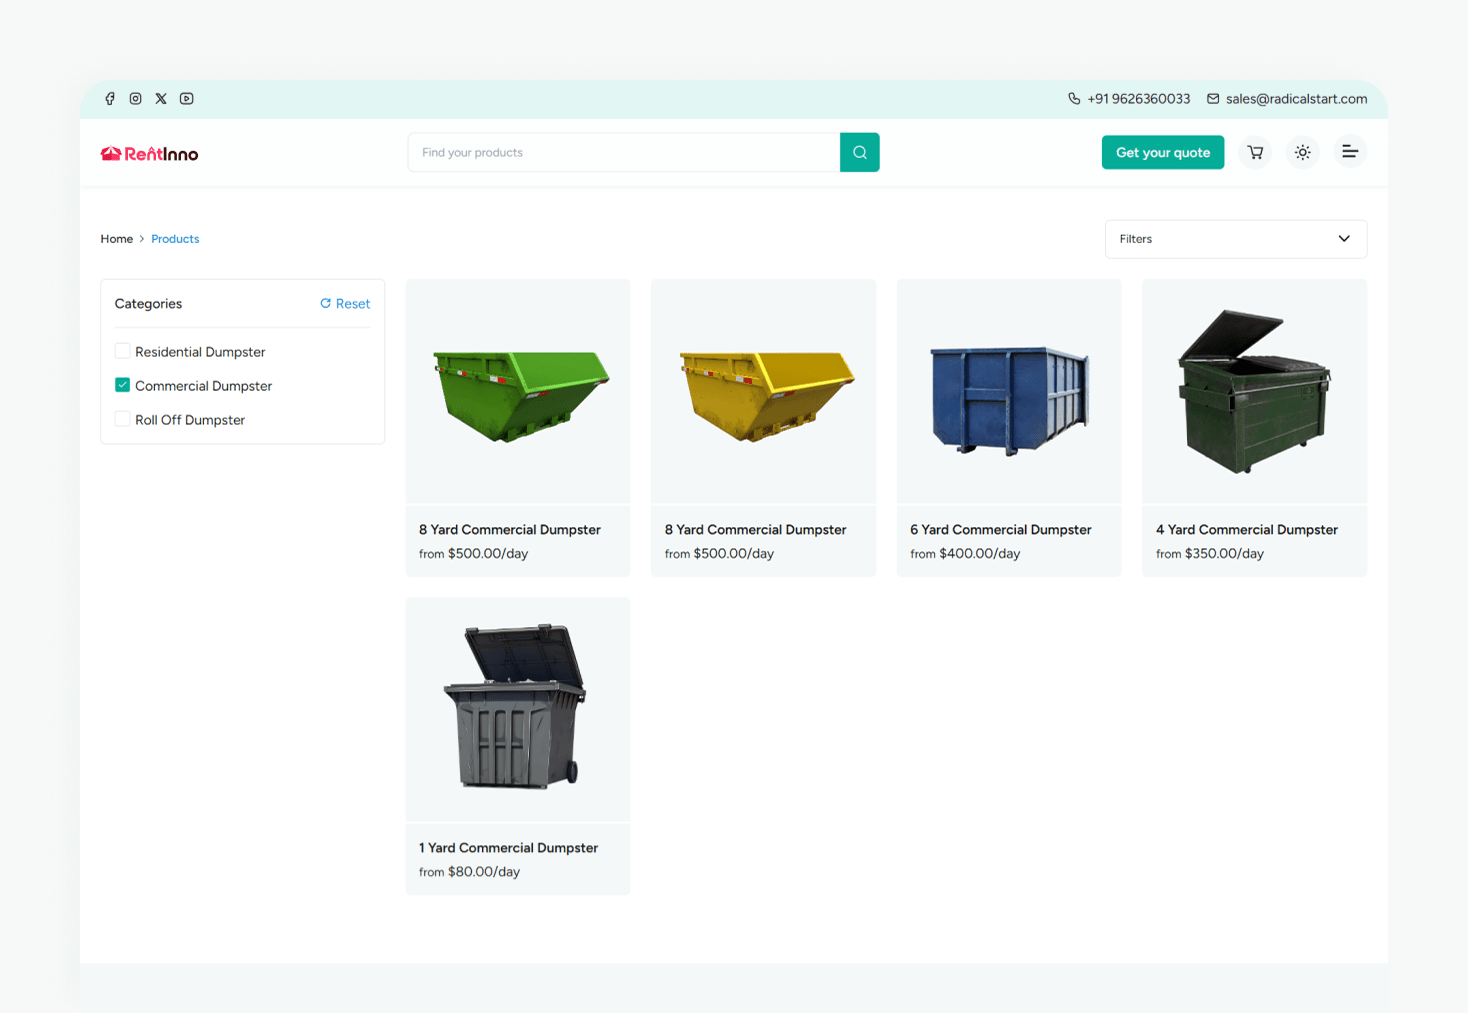Open the Facebook social icon

point(110,98)
